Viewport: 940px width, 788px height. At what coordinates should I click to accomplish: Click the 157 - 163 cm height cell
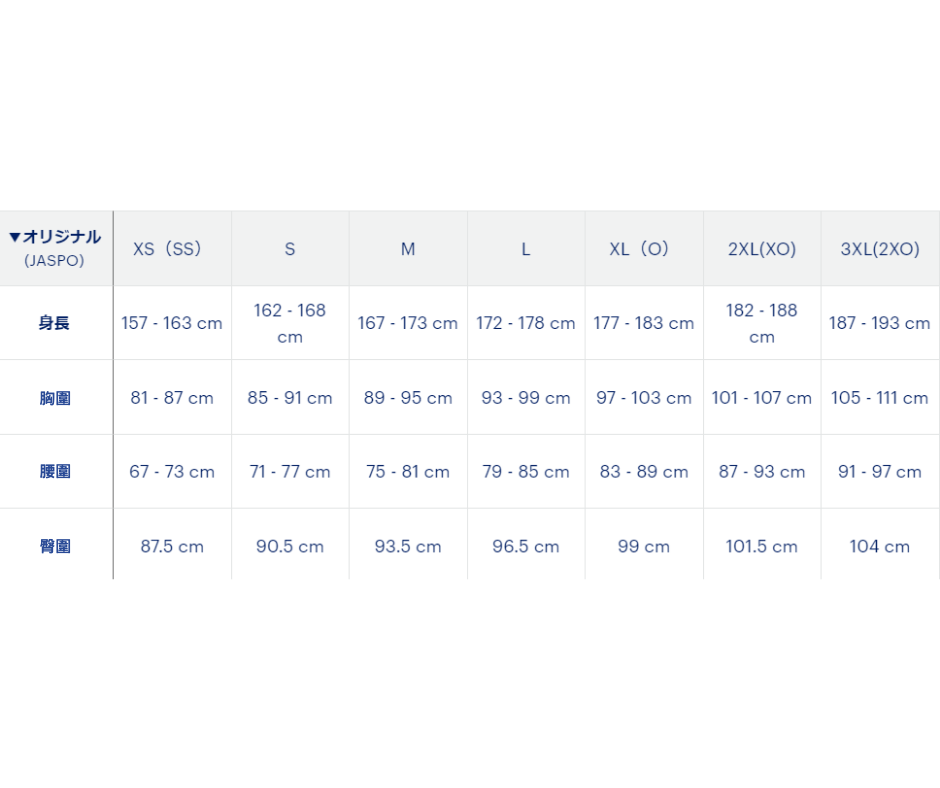(172, 323)
